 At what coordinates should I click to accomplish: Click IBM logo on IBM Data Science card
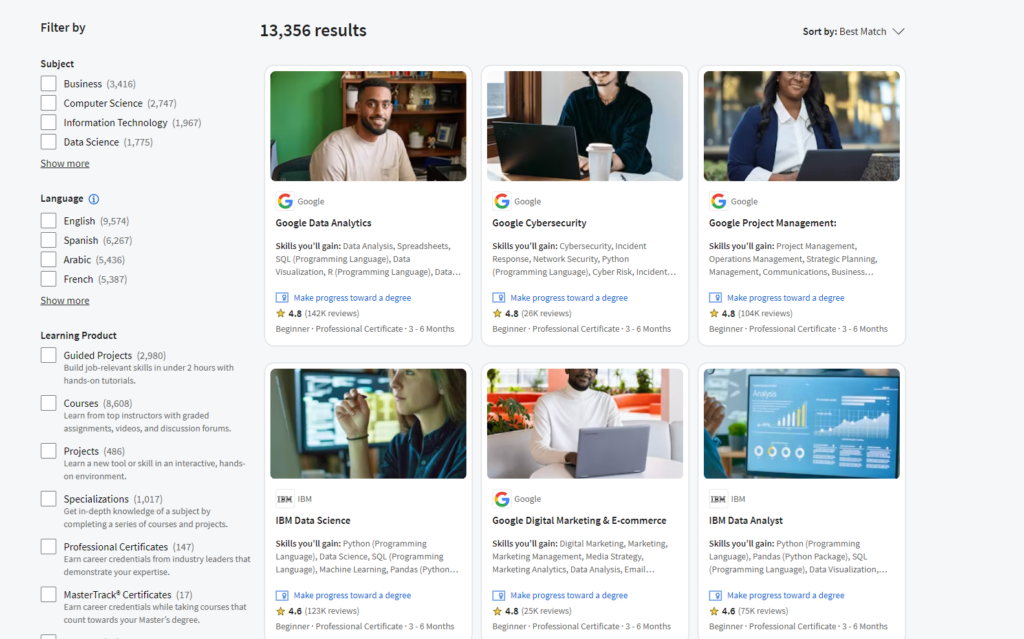pyautogui.click(x=285, y=499)
